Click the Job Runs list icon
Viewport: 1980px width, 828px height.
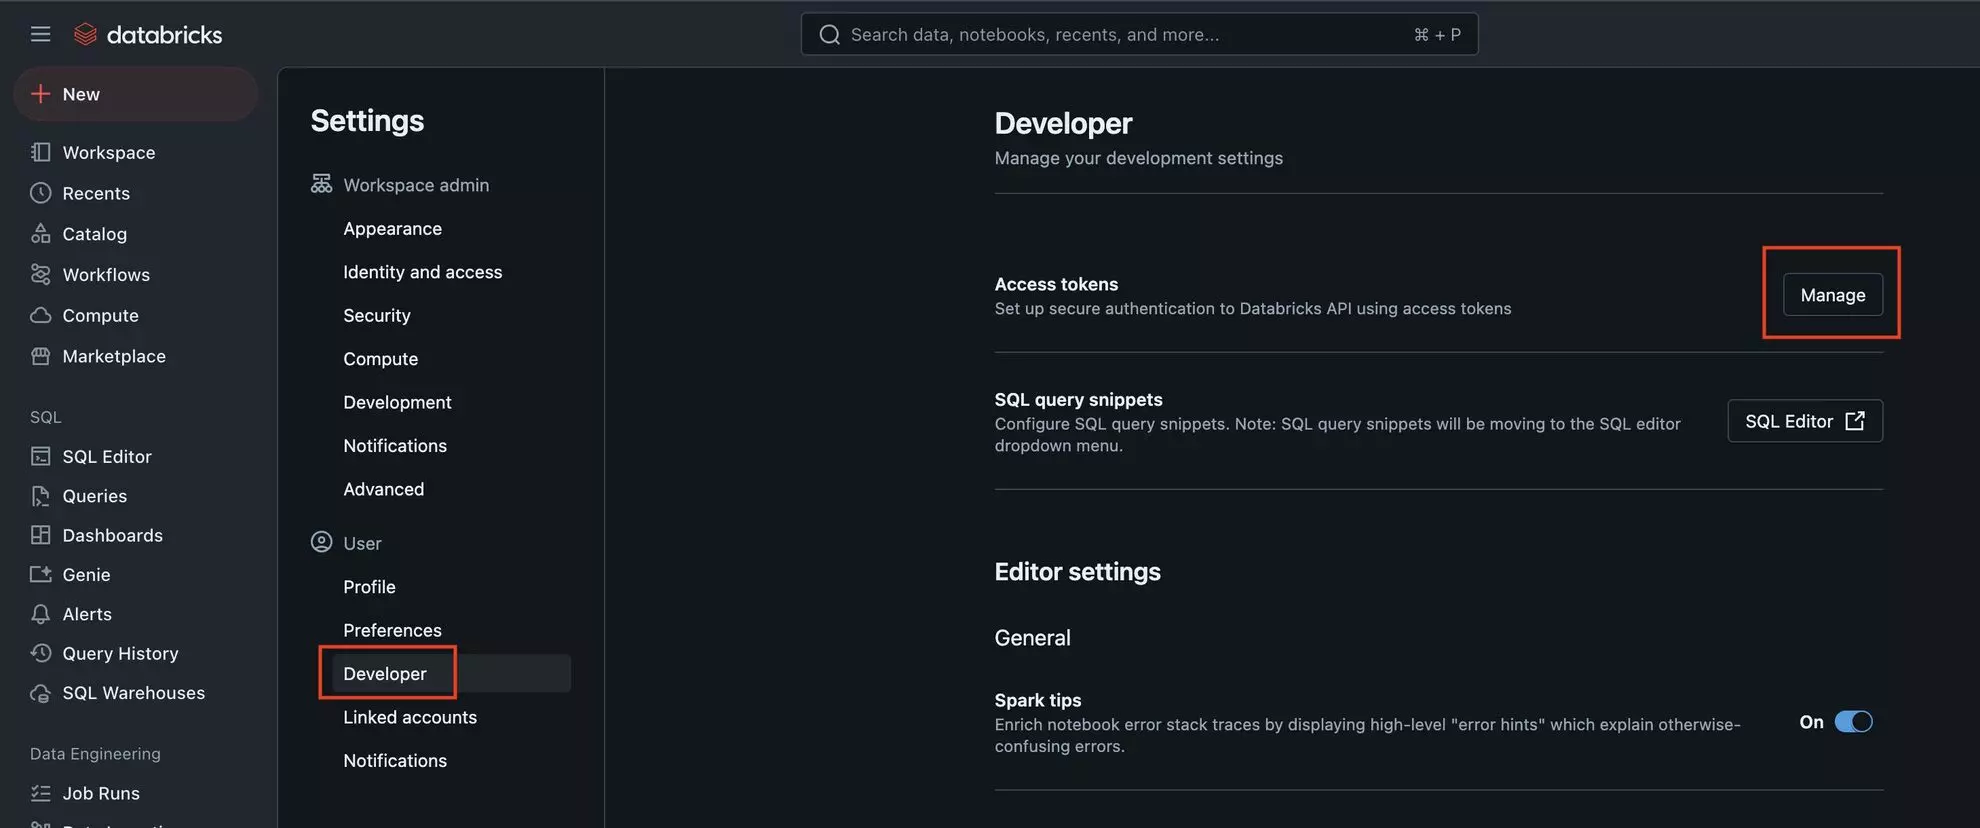pos(40,793)
